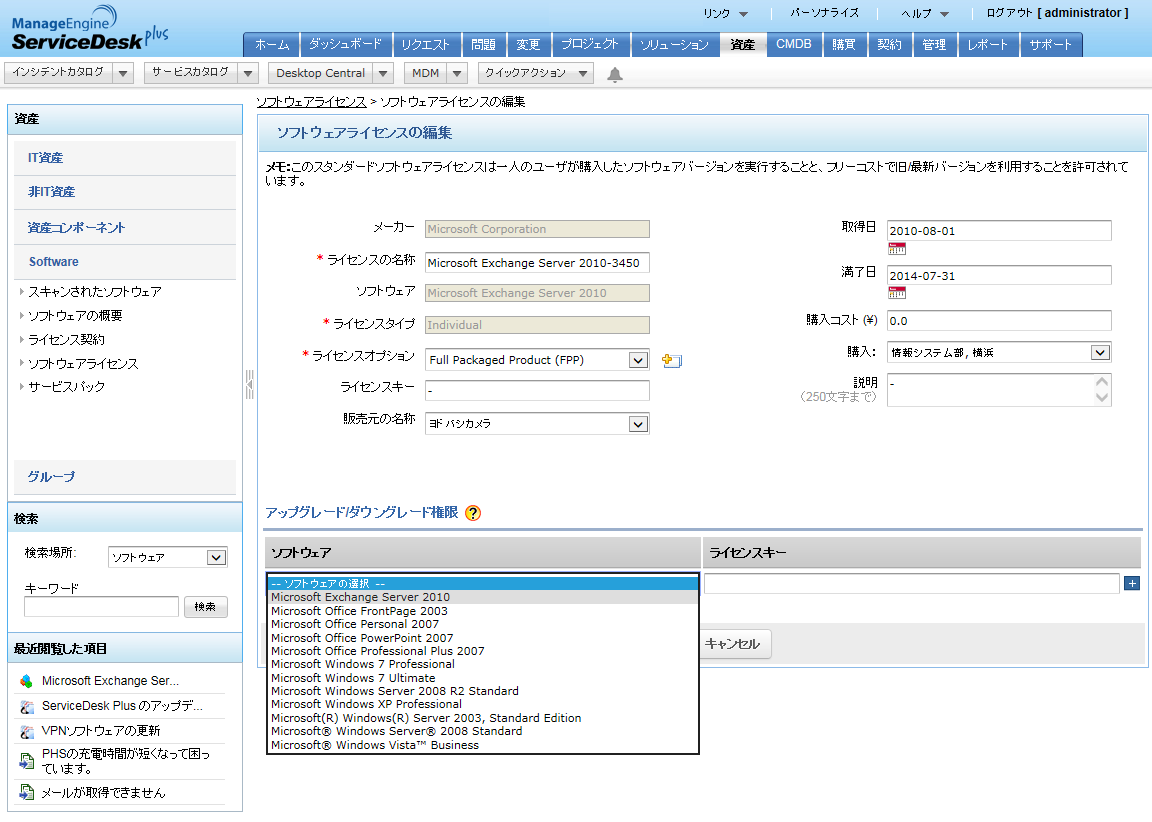Image resolution: width=1152 pixels, height=822 pixels.
Task: Switch to 契約 tab
Action: point(889,45)
